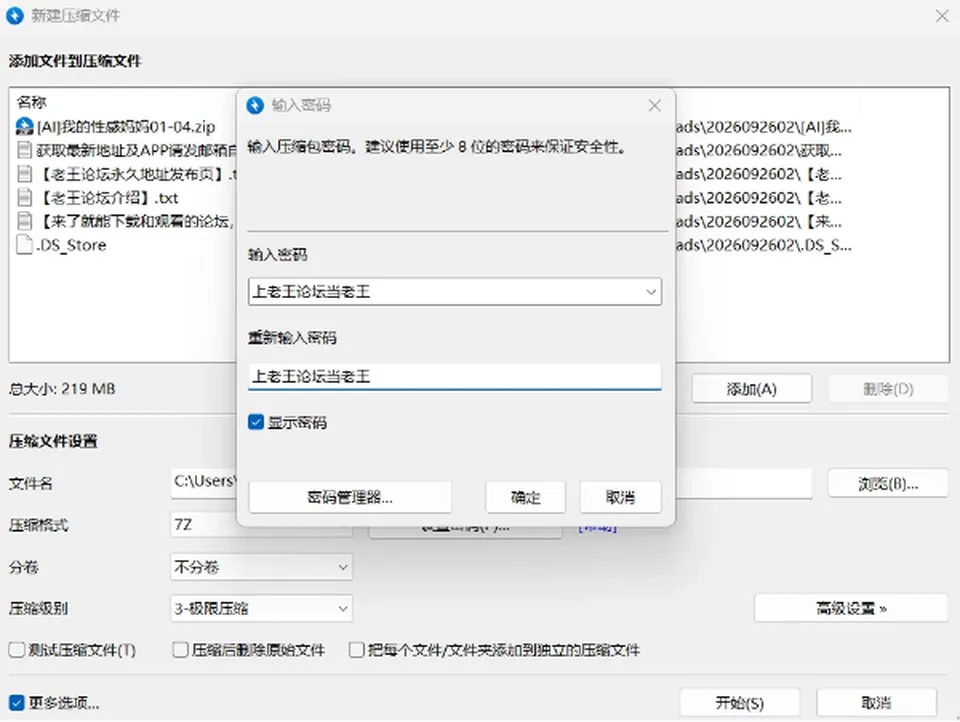Close the 新建压缩文件 window
The height and width of the screenshot is (722, 960).
(942, 16)
